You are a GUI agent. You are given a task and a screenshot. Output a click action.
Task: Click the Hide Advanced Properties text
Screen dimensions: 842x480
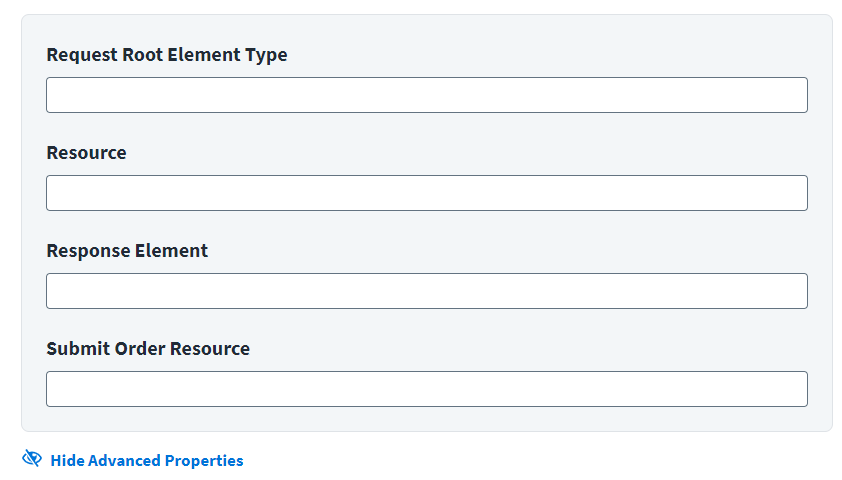pyautogui.click(x=147, y=461)
